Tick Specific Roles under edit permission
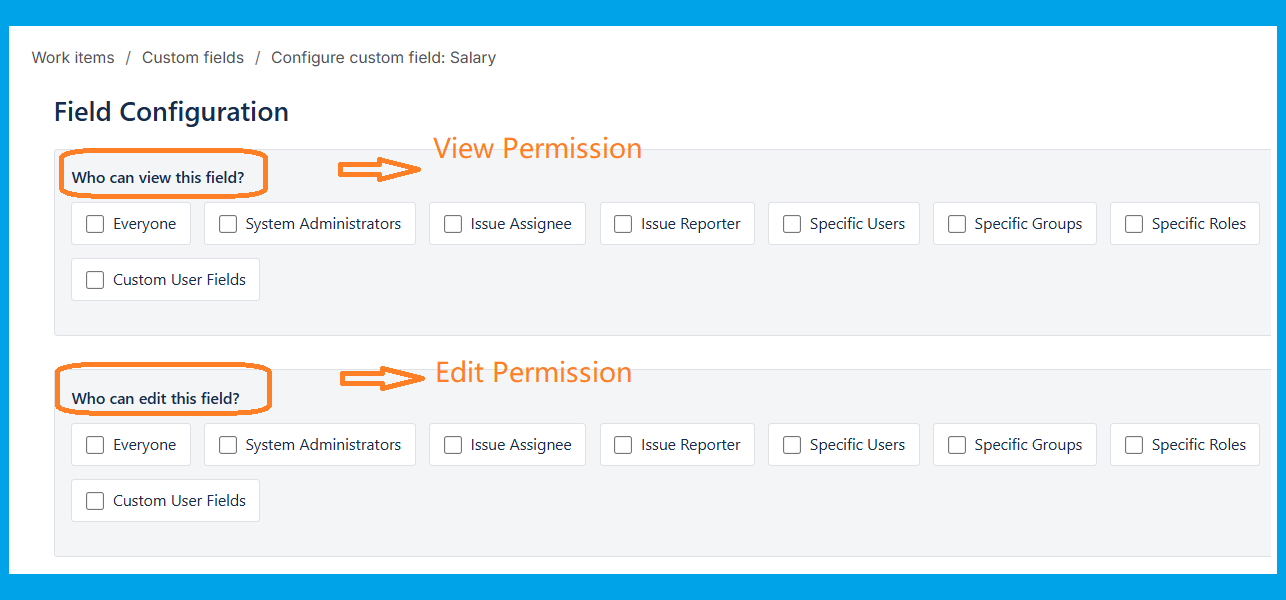This screenshot has height=600, width=1286. tap(1134, 446)
